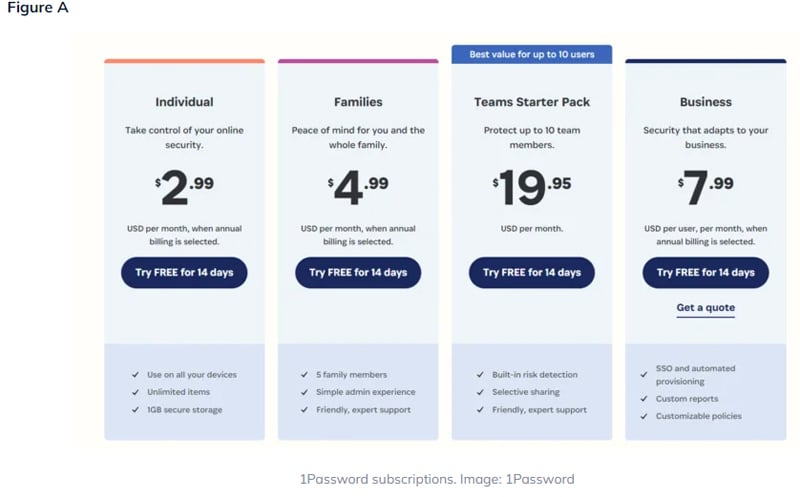Select the Individual plan heading
The image size is (800, 497).
point(184,102)
